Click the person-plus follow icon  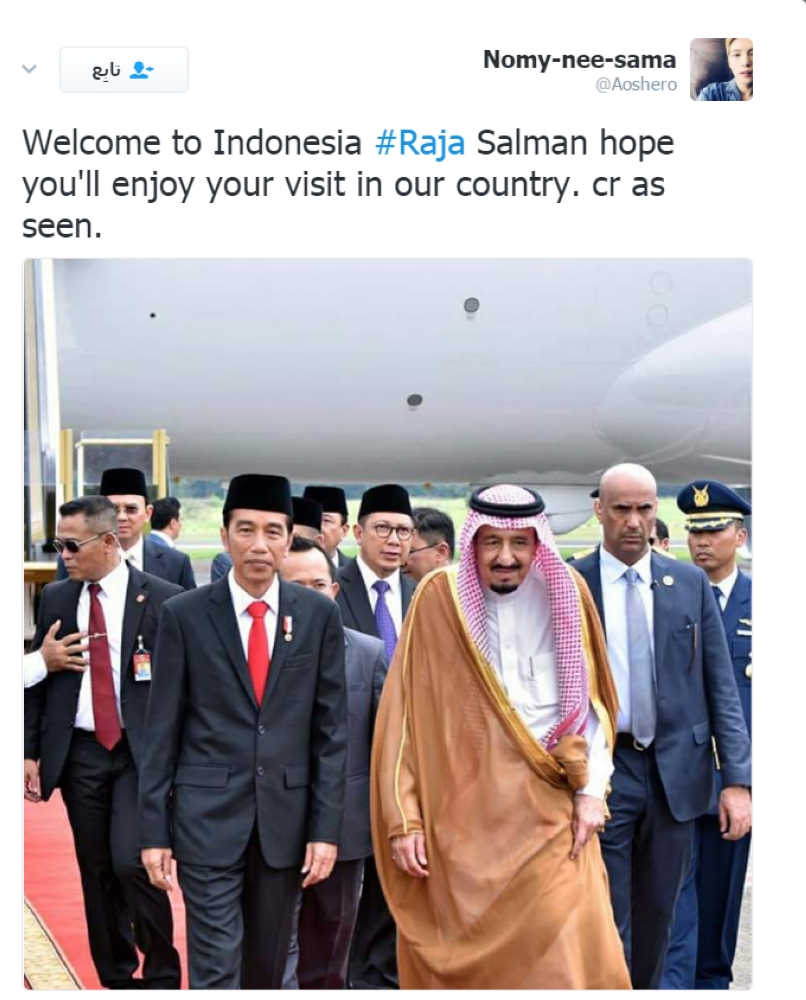(x=141, y=70)
